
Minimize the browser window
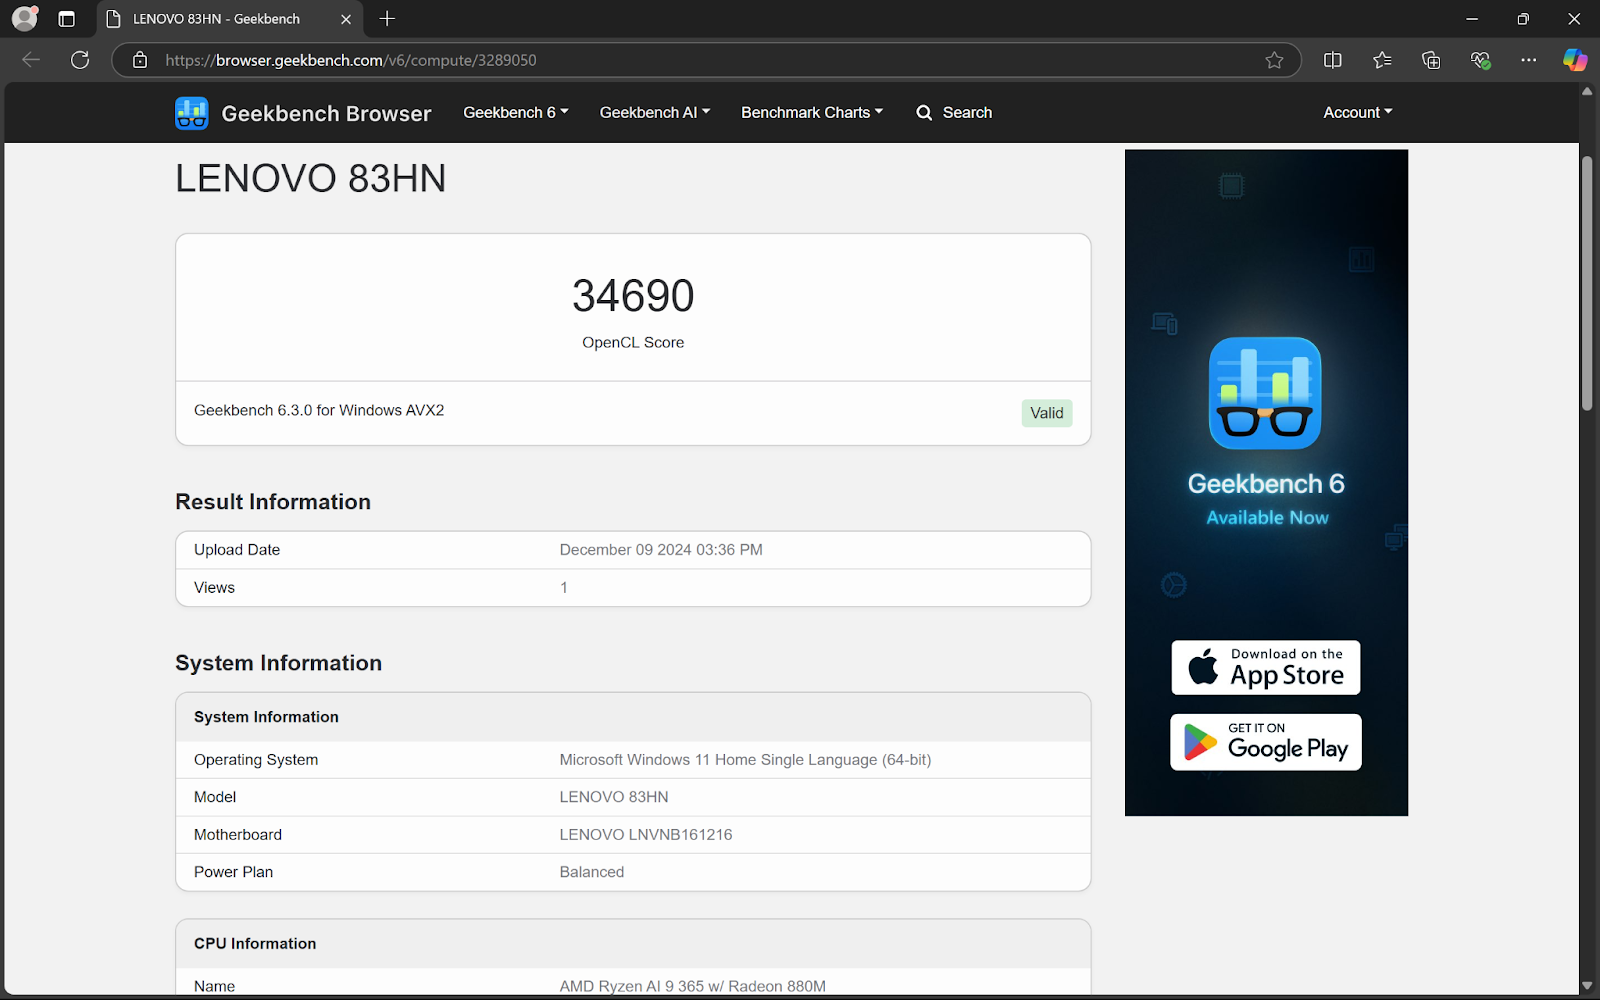click(1472, 19)
